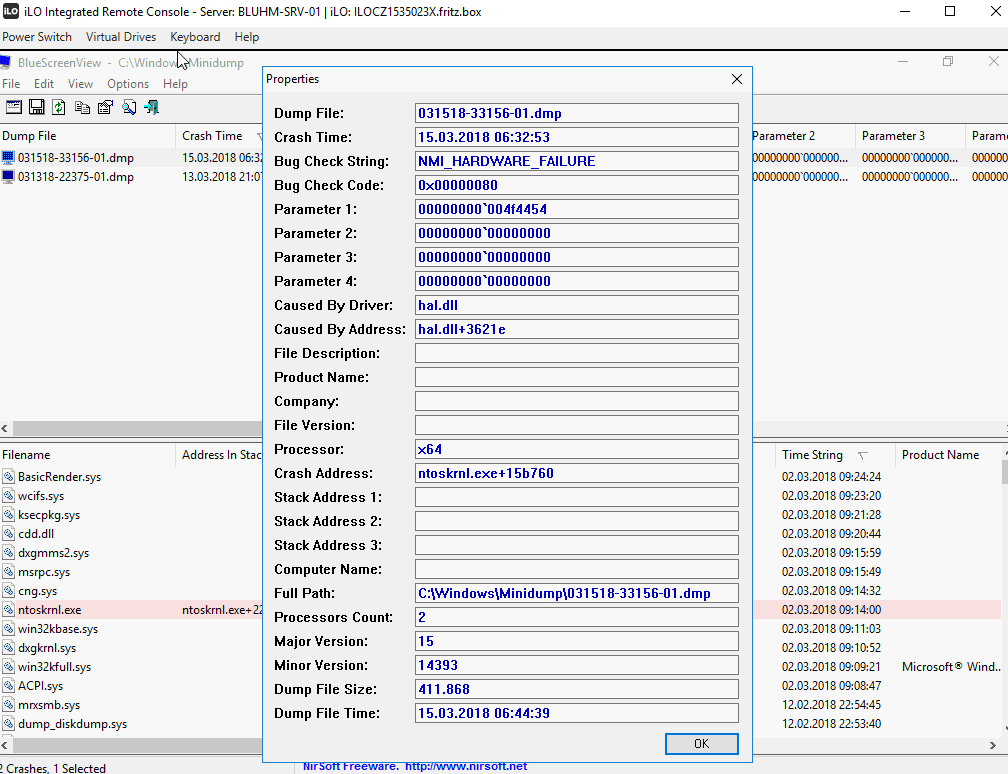Screen dimensions: 1008x774
Task: Click the Microsoft Wind.. product name cell
Action: [951, 667]
